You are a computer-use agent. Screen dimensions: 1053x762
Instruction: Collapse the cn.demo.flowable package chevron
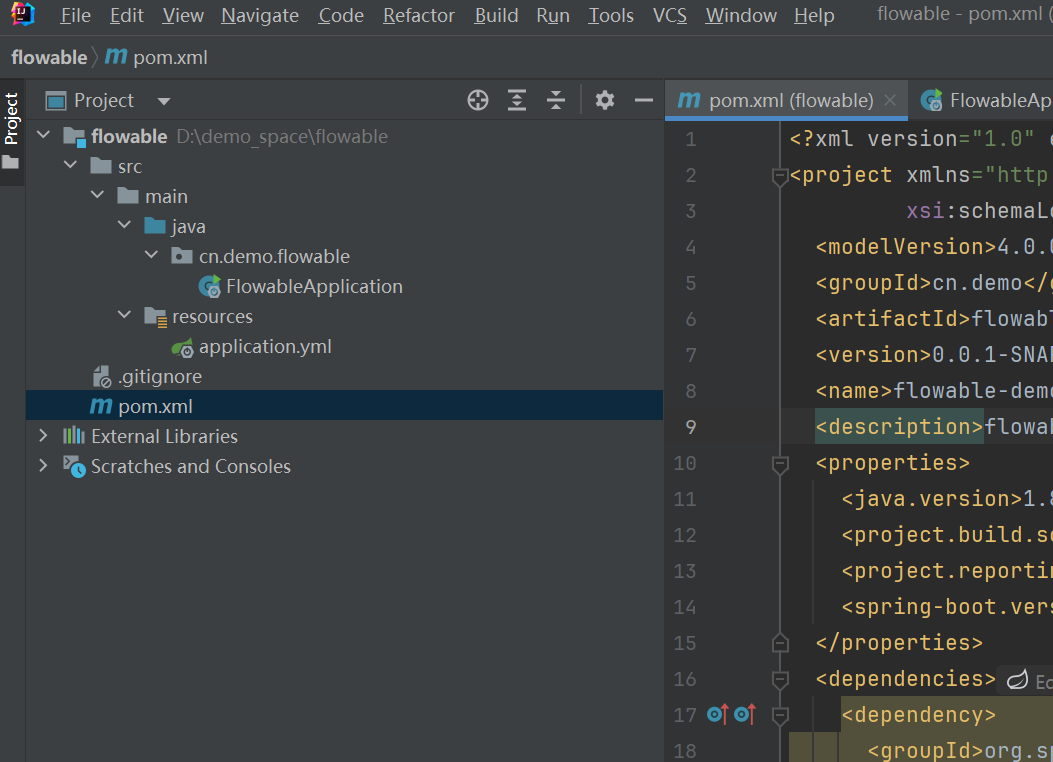click(x=151, y=254)
